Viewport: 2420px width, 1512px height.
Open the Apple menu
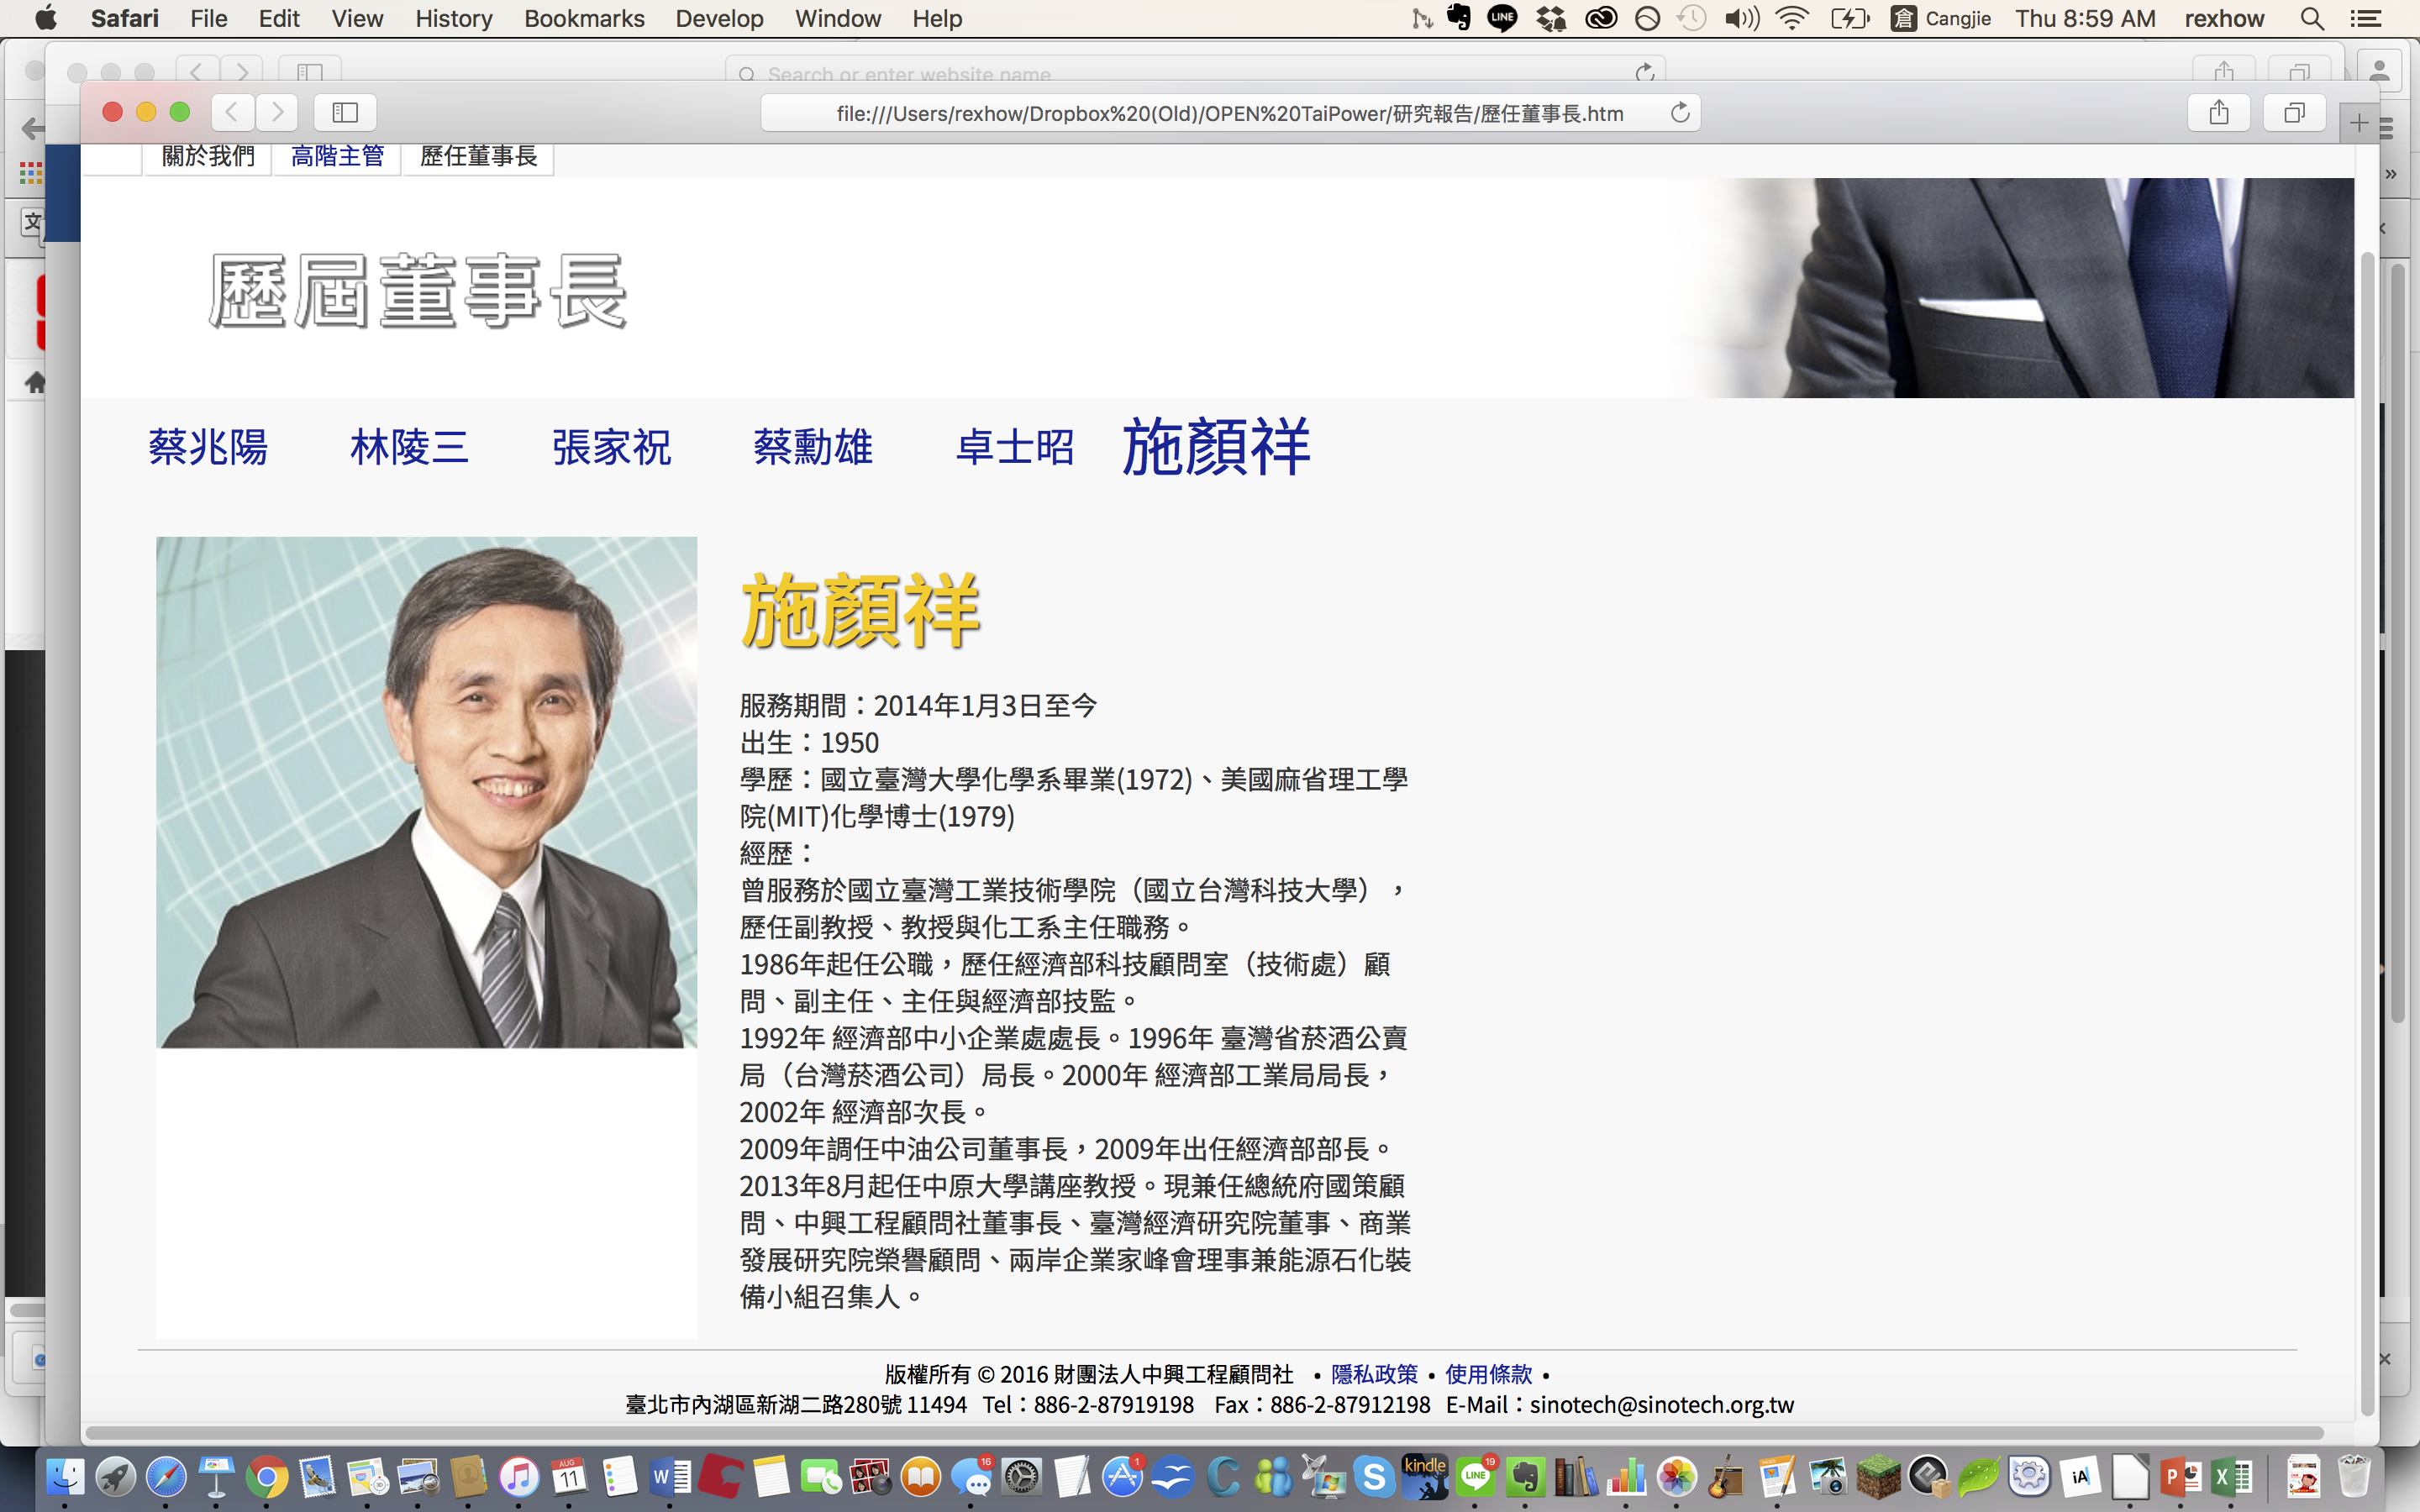pyautogui.click(x=46, y=18)
